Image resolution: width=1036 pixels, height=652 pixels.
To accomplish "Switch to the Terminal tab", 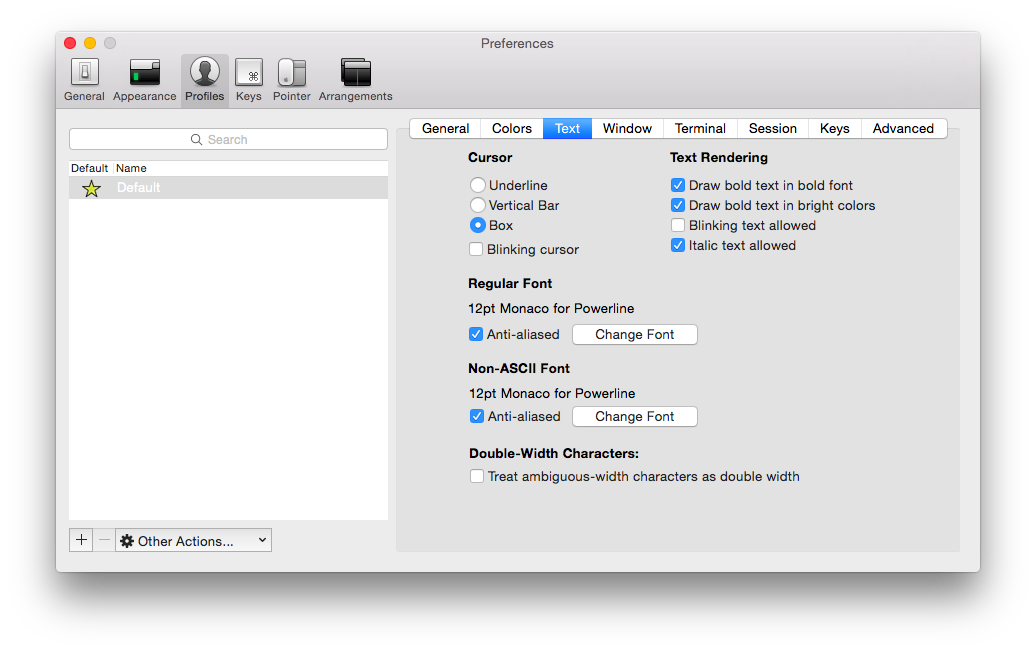I will 700,128.
